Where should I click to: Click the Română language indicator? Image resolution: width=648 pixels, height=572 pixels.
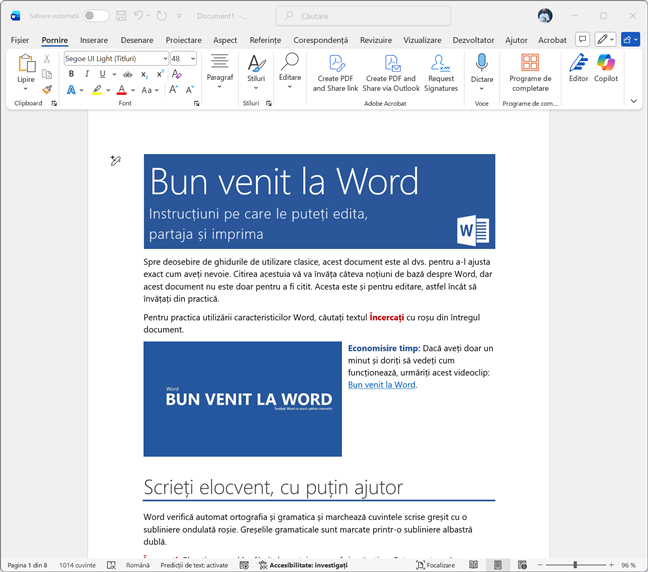click(x=138, y=565)
